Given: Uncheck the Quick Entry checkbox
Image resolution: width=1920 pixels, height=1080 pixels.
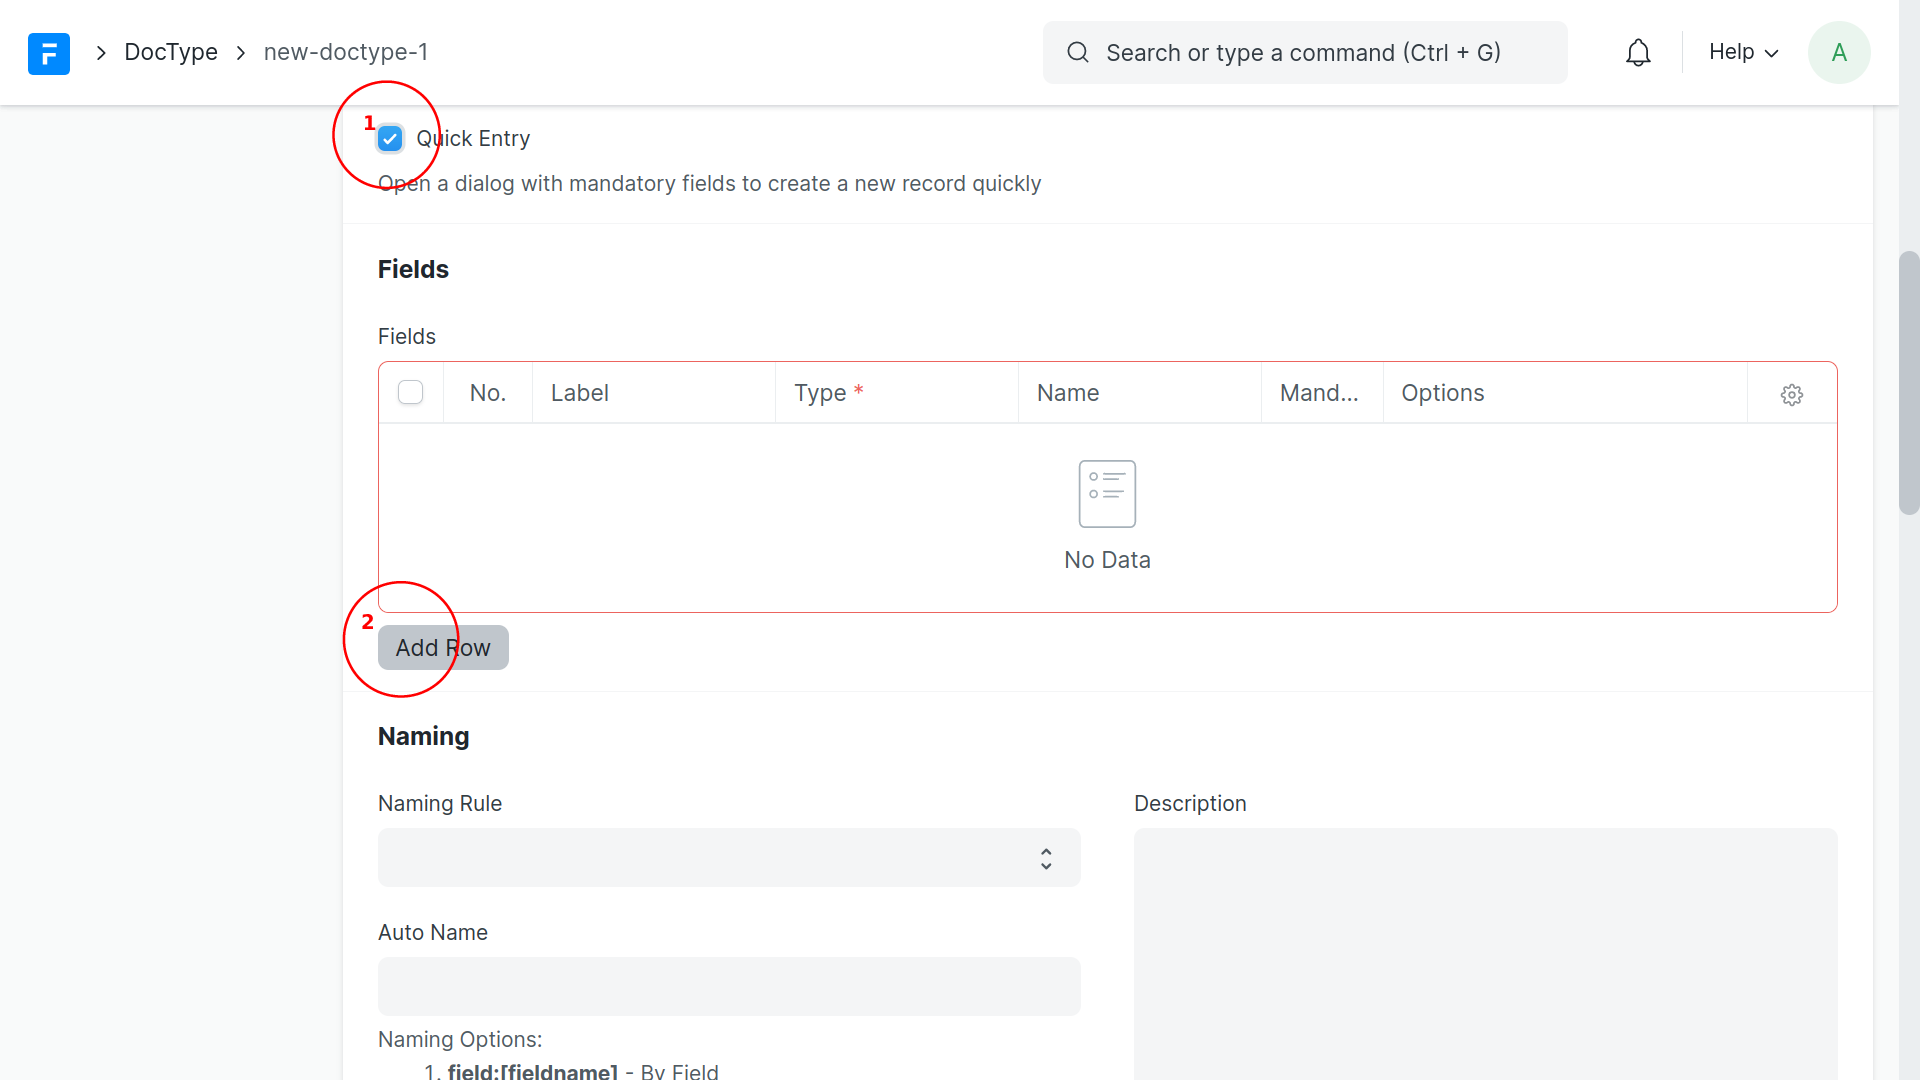Looking at the screenshot, I should (390, 139).
